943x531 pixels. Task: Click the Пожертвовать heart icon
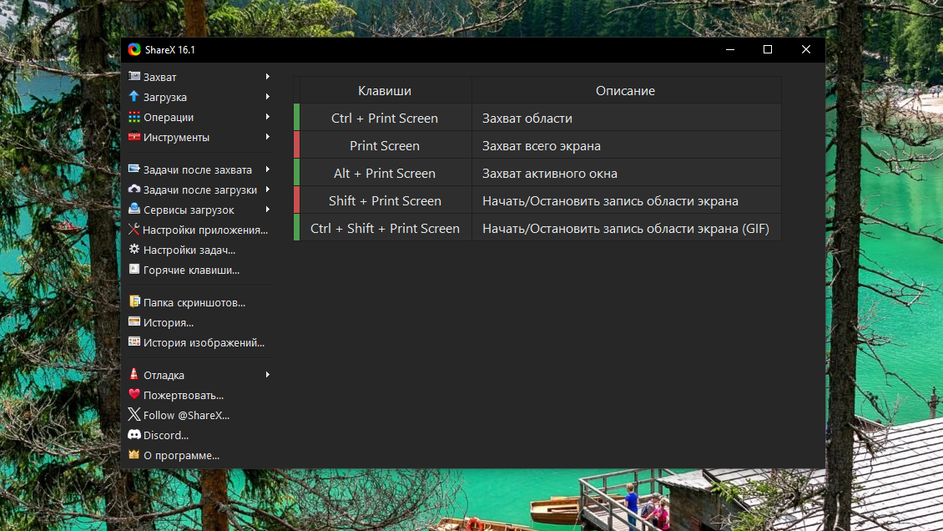(134, 394)
